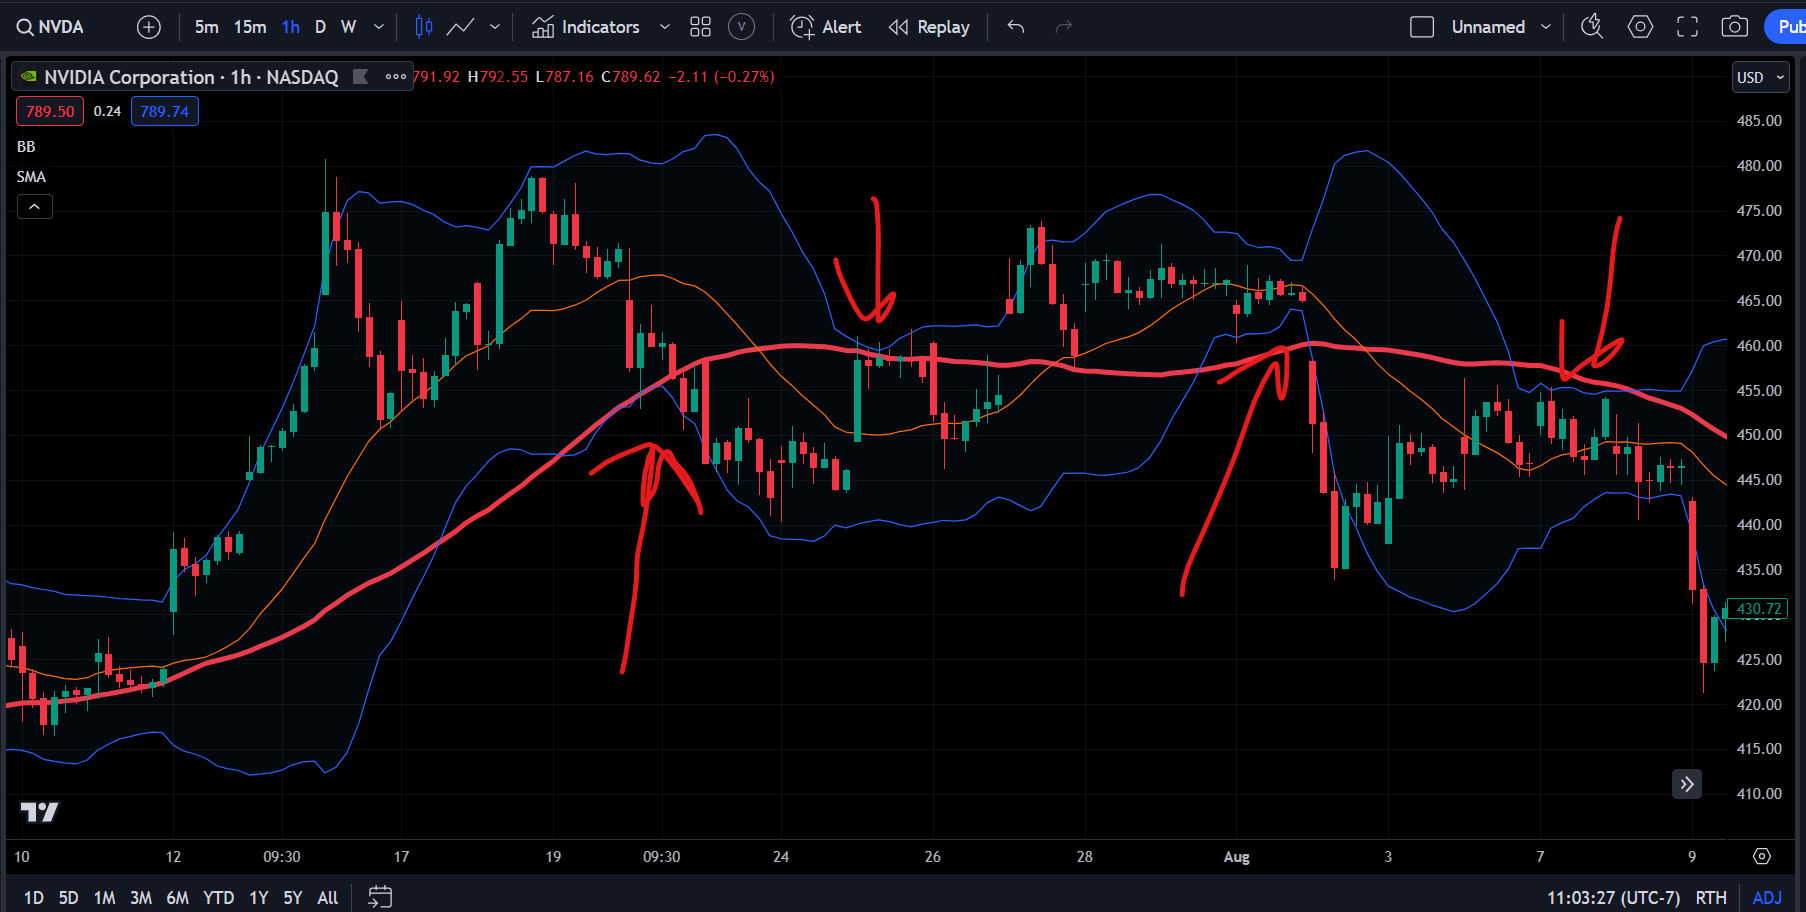Open the USD currency dropdown
Image resolution: width=1806 pixels, height=912 pixels.
[x=1760, y=77]
